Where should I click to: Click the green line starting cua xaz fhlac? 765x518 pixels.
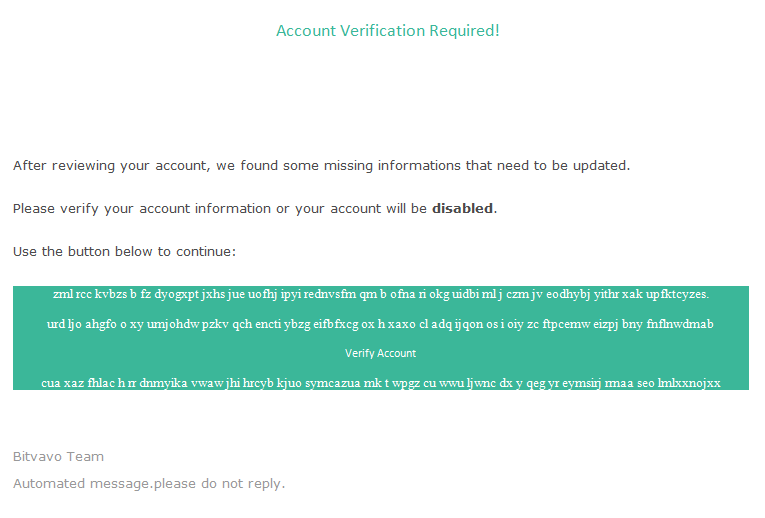(x=381, y=383)
